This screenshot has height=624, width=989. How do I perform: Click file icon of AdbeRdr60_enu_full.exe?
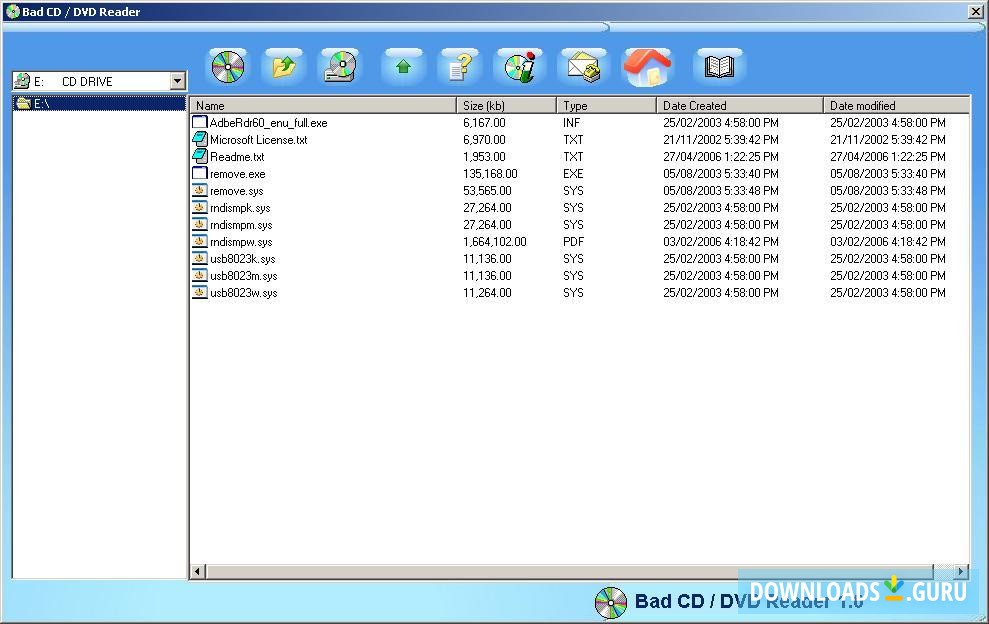199,122
